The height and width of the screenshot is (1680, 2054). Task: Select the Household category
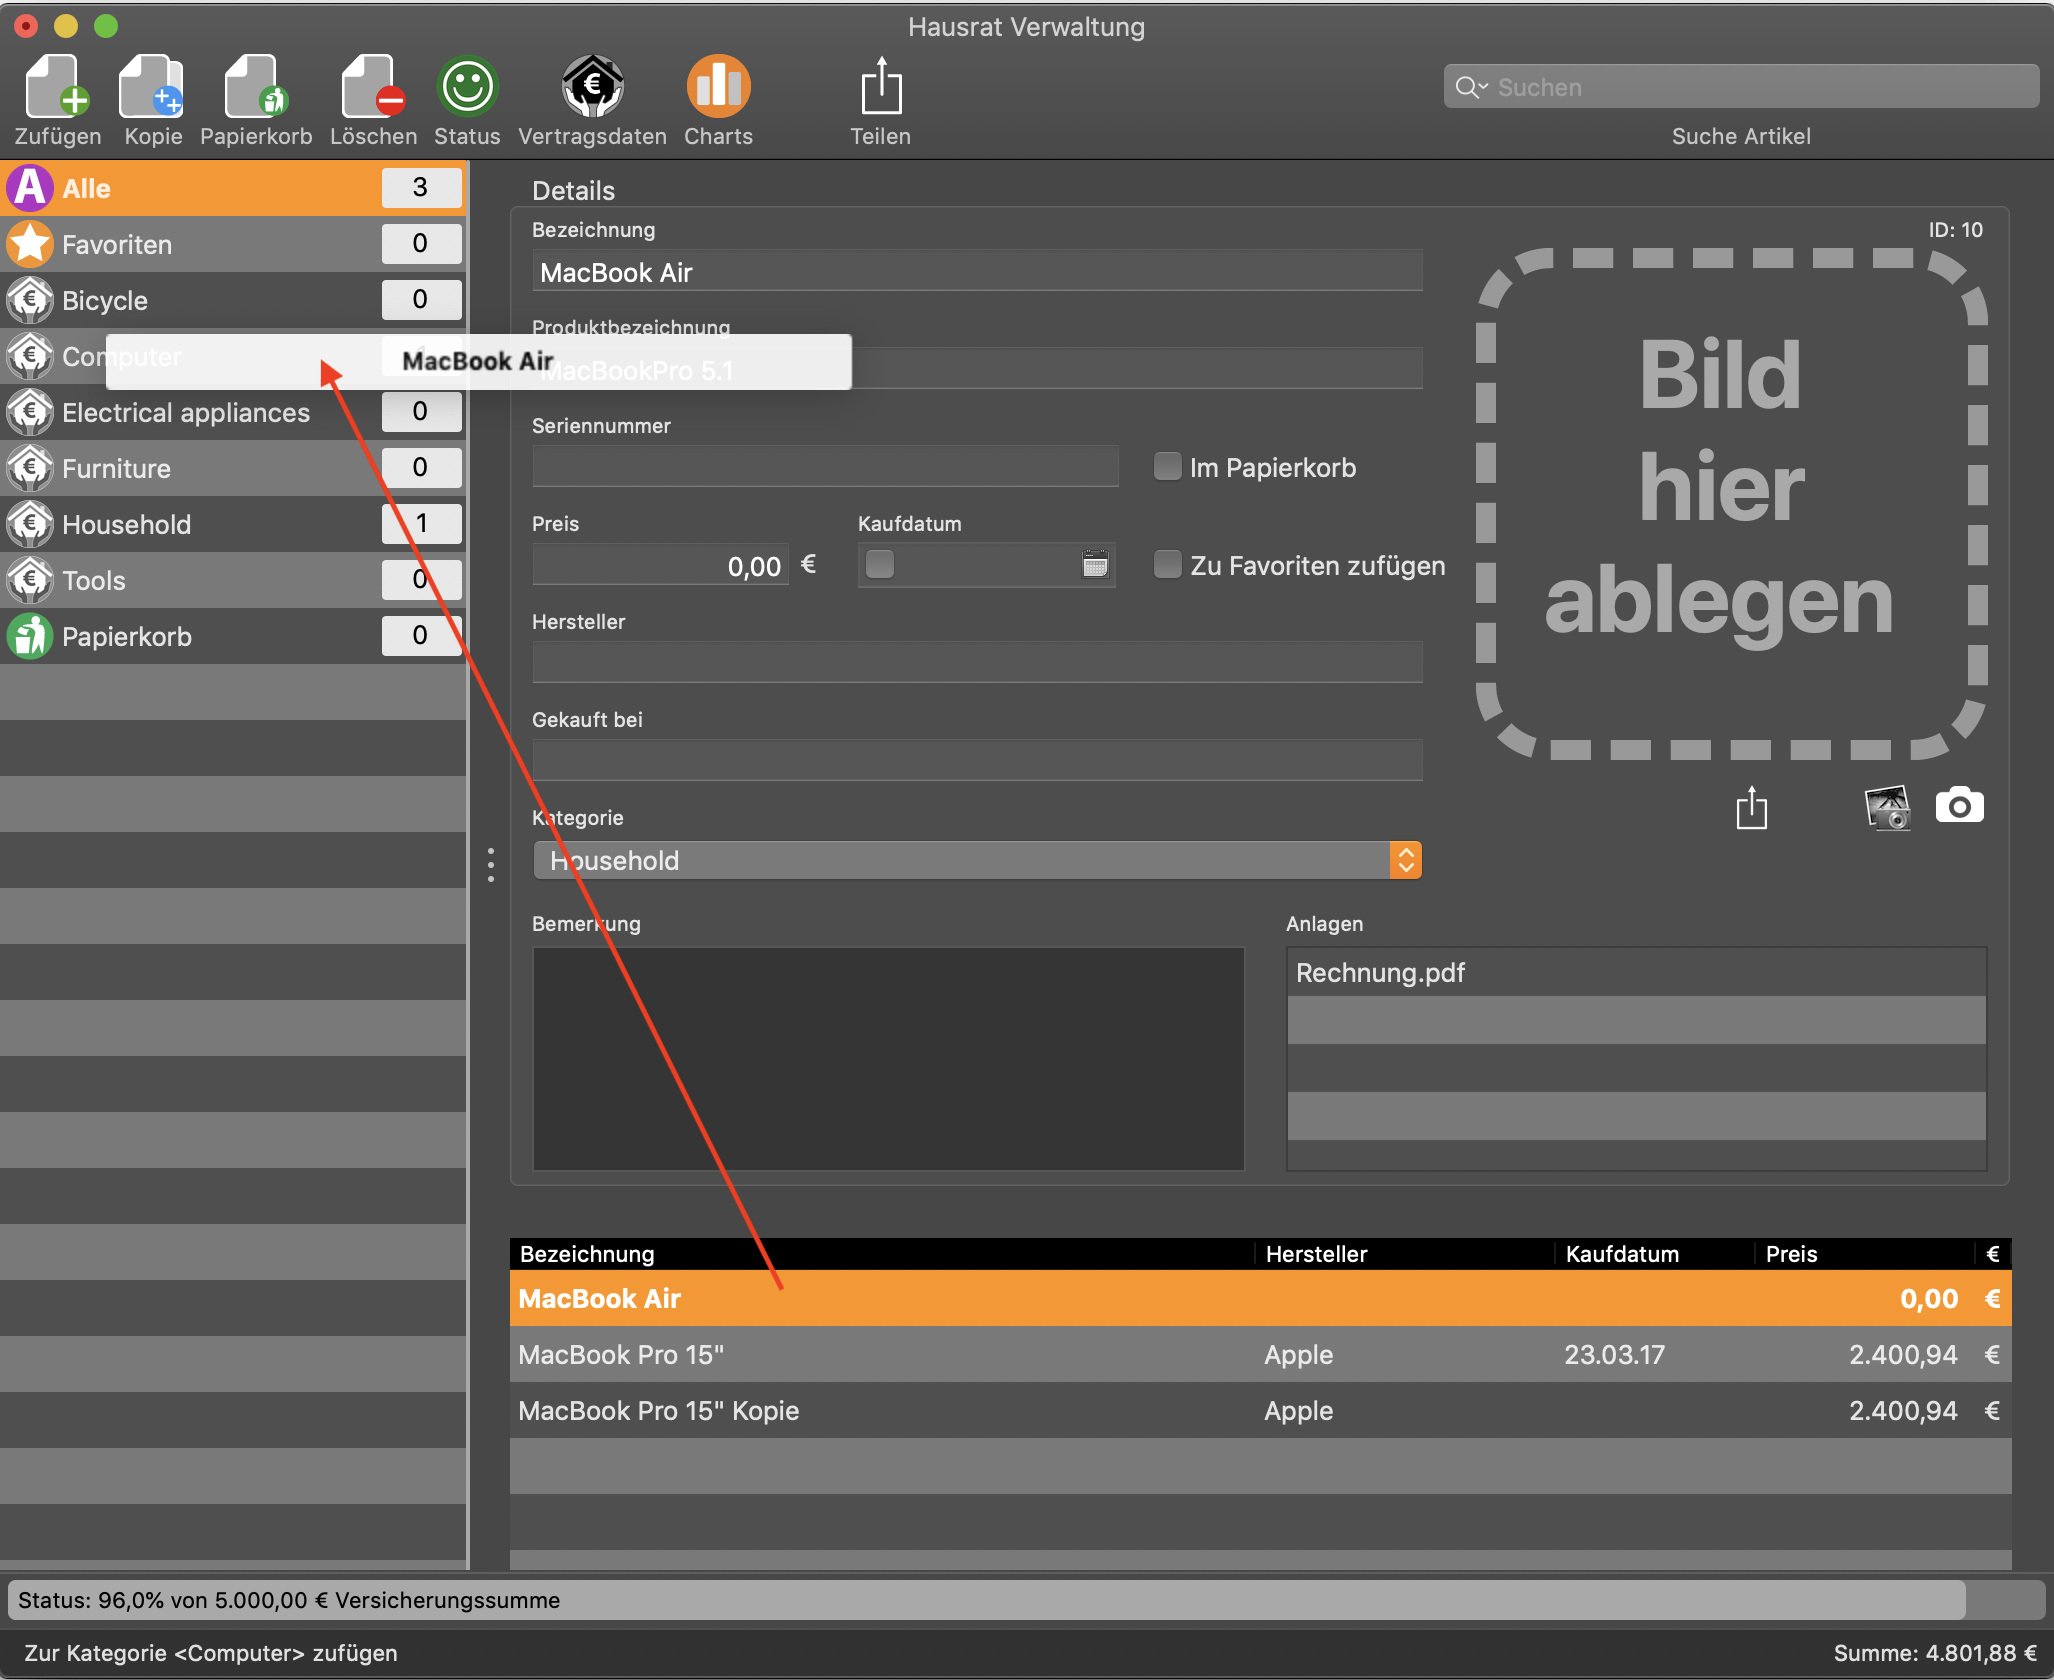coord(233,524)
